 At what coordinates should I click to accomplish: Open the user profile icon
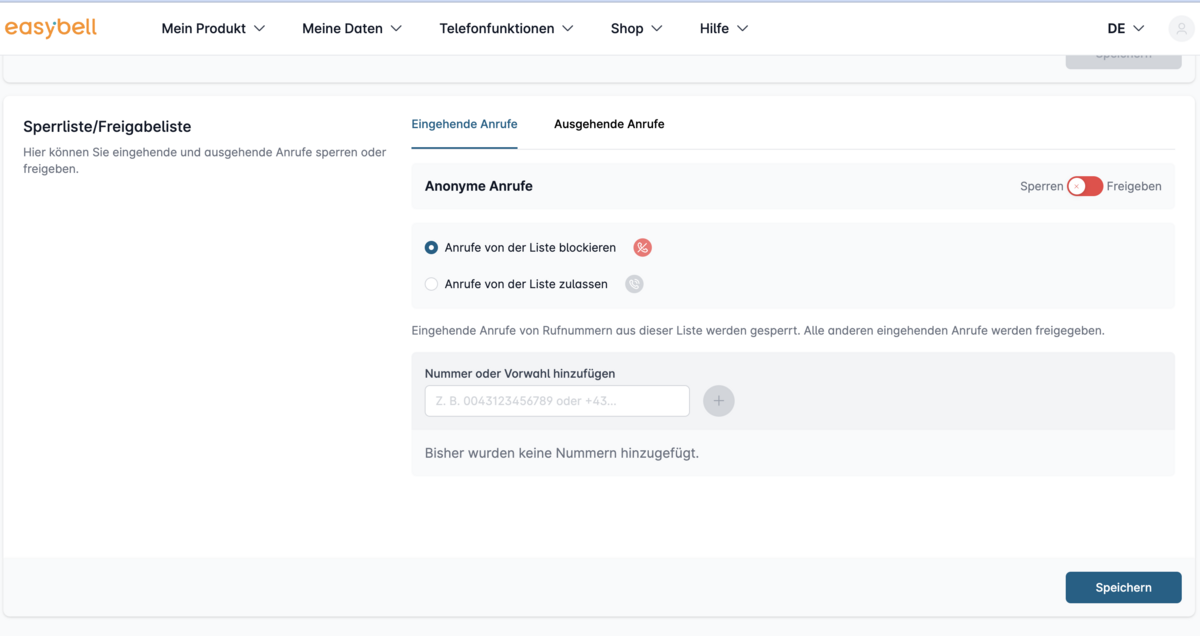[x=1181, y=29]
